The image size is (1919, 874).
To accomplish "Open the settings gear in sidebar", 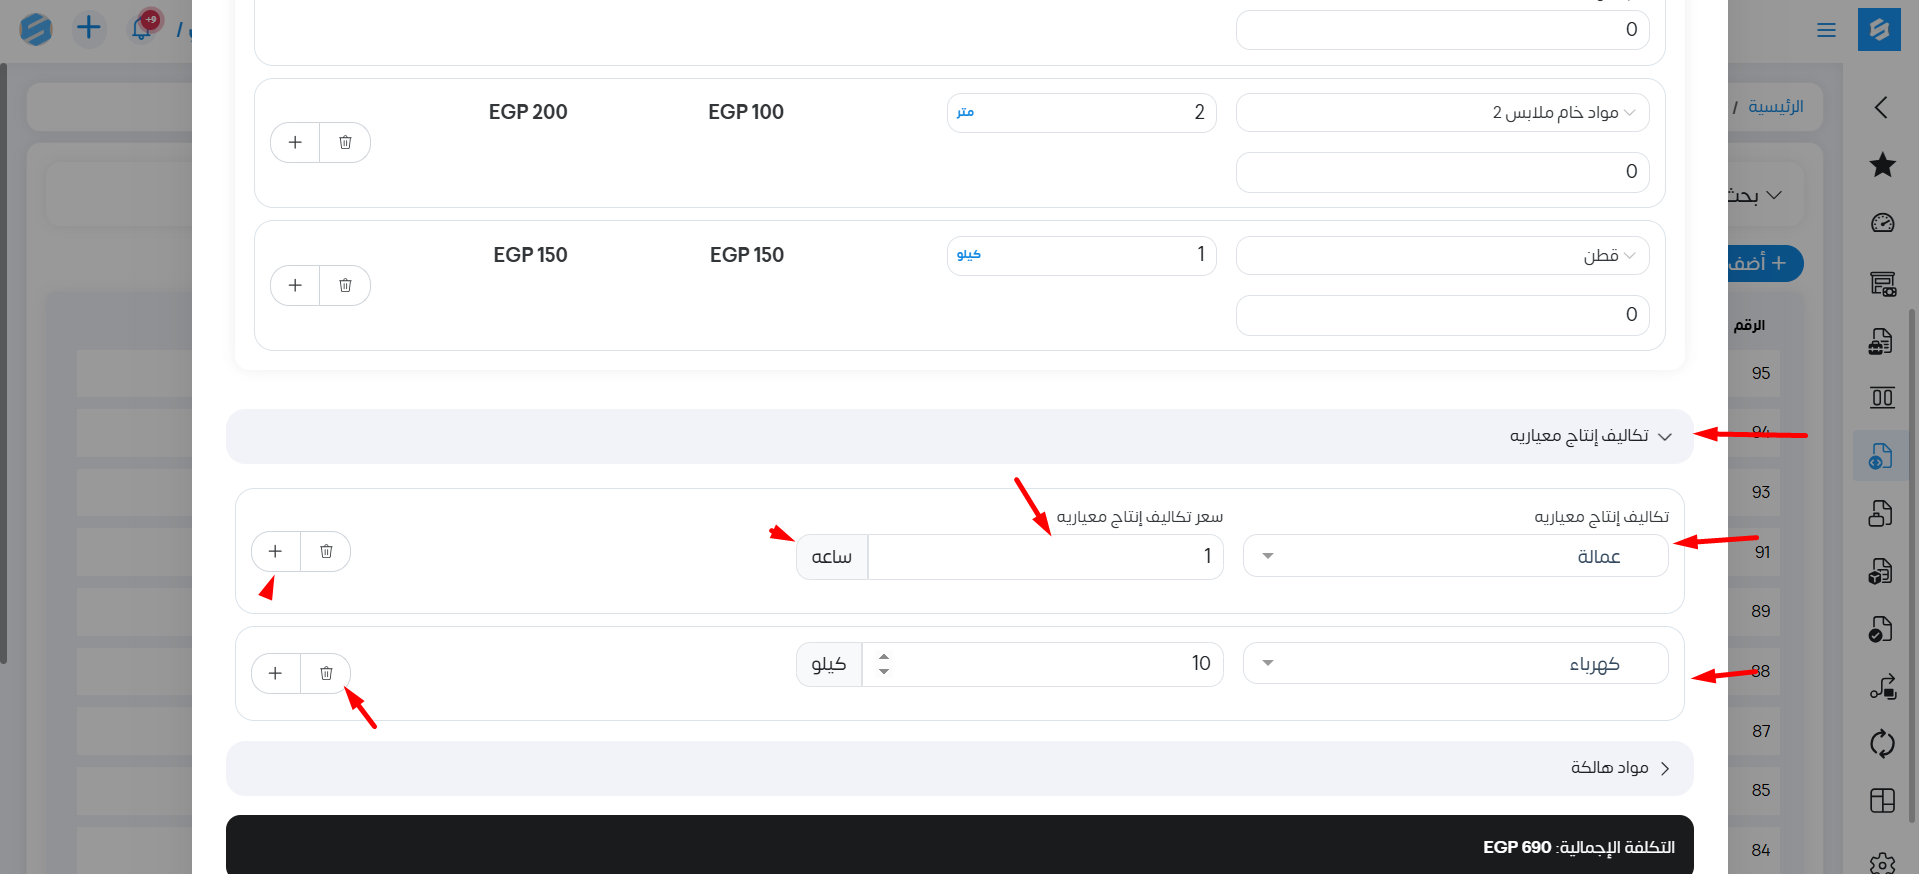I will [x=1882, y=862].
